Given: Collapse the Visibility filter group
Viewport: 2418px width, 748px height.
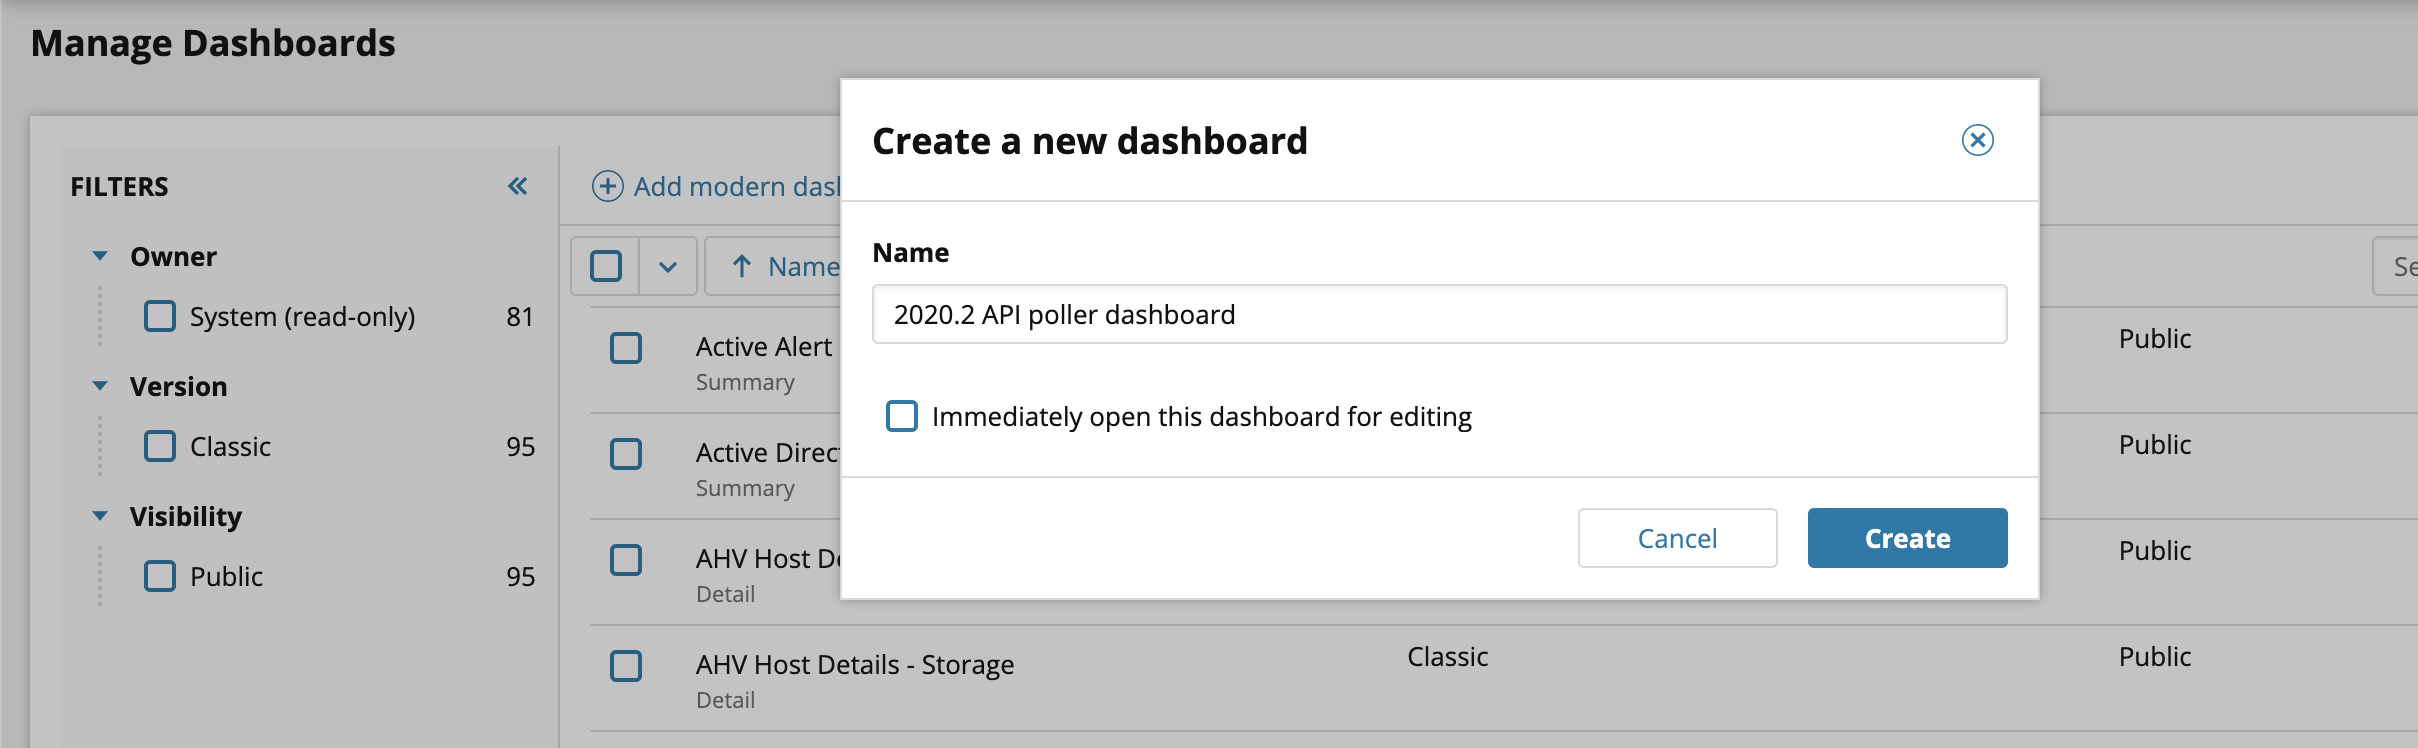Looking at the screenshot, I should pyautogui.click(x=100, y=516).
